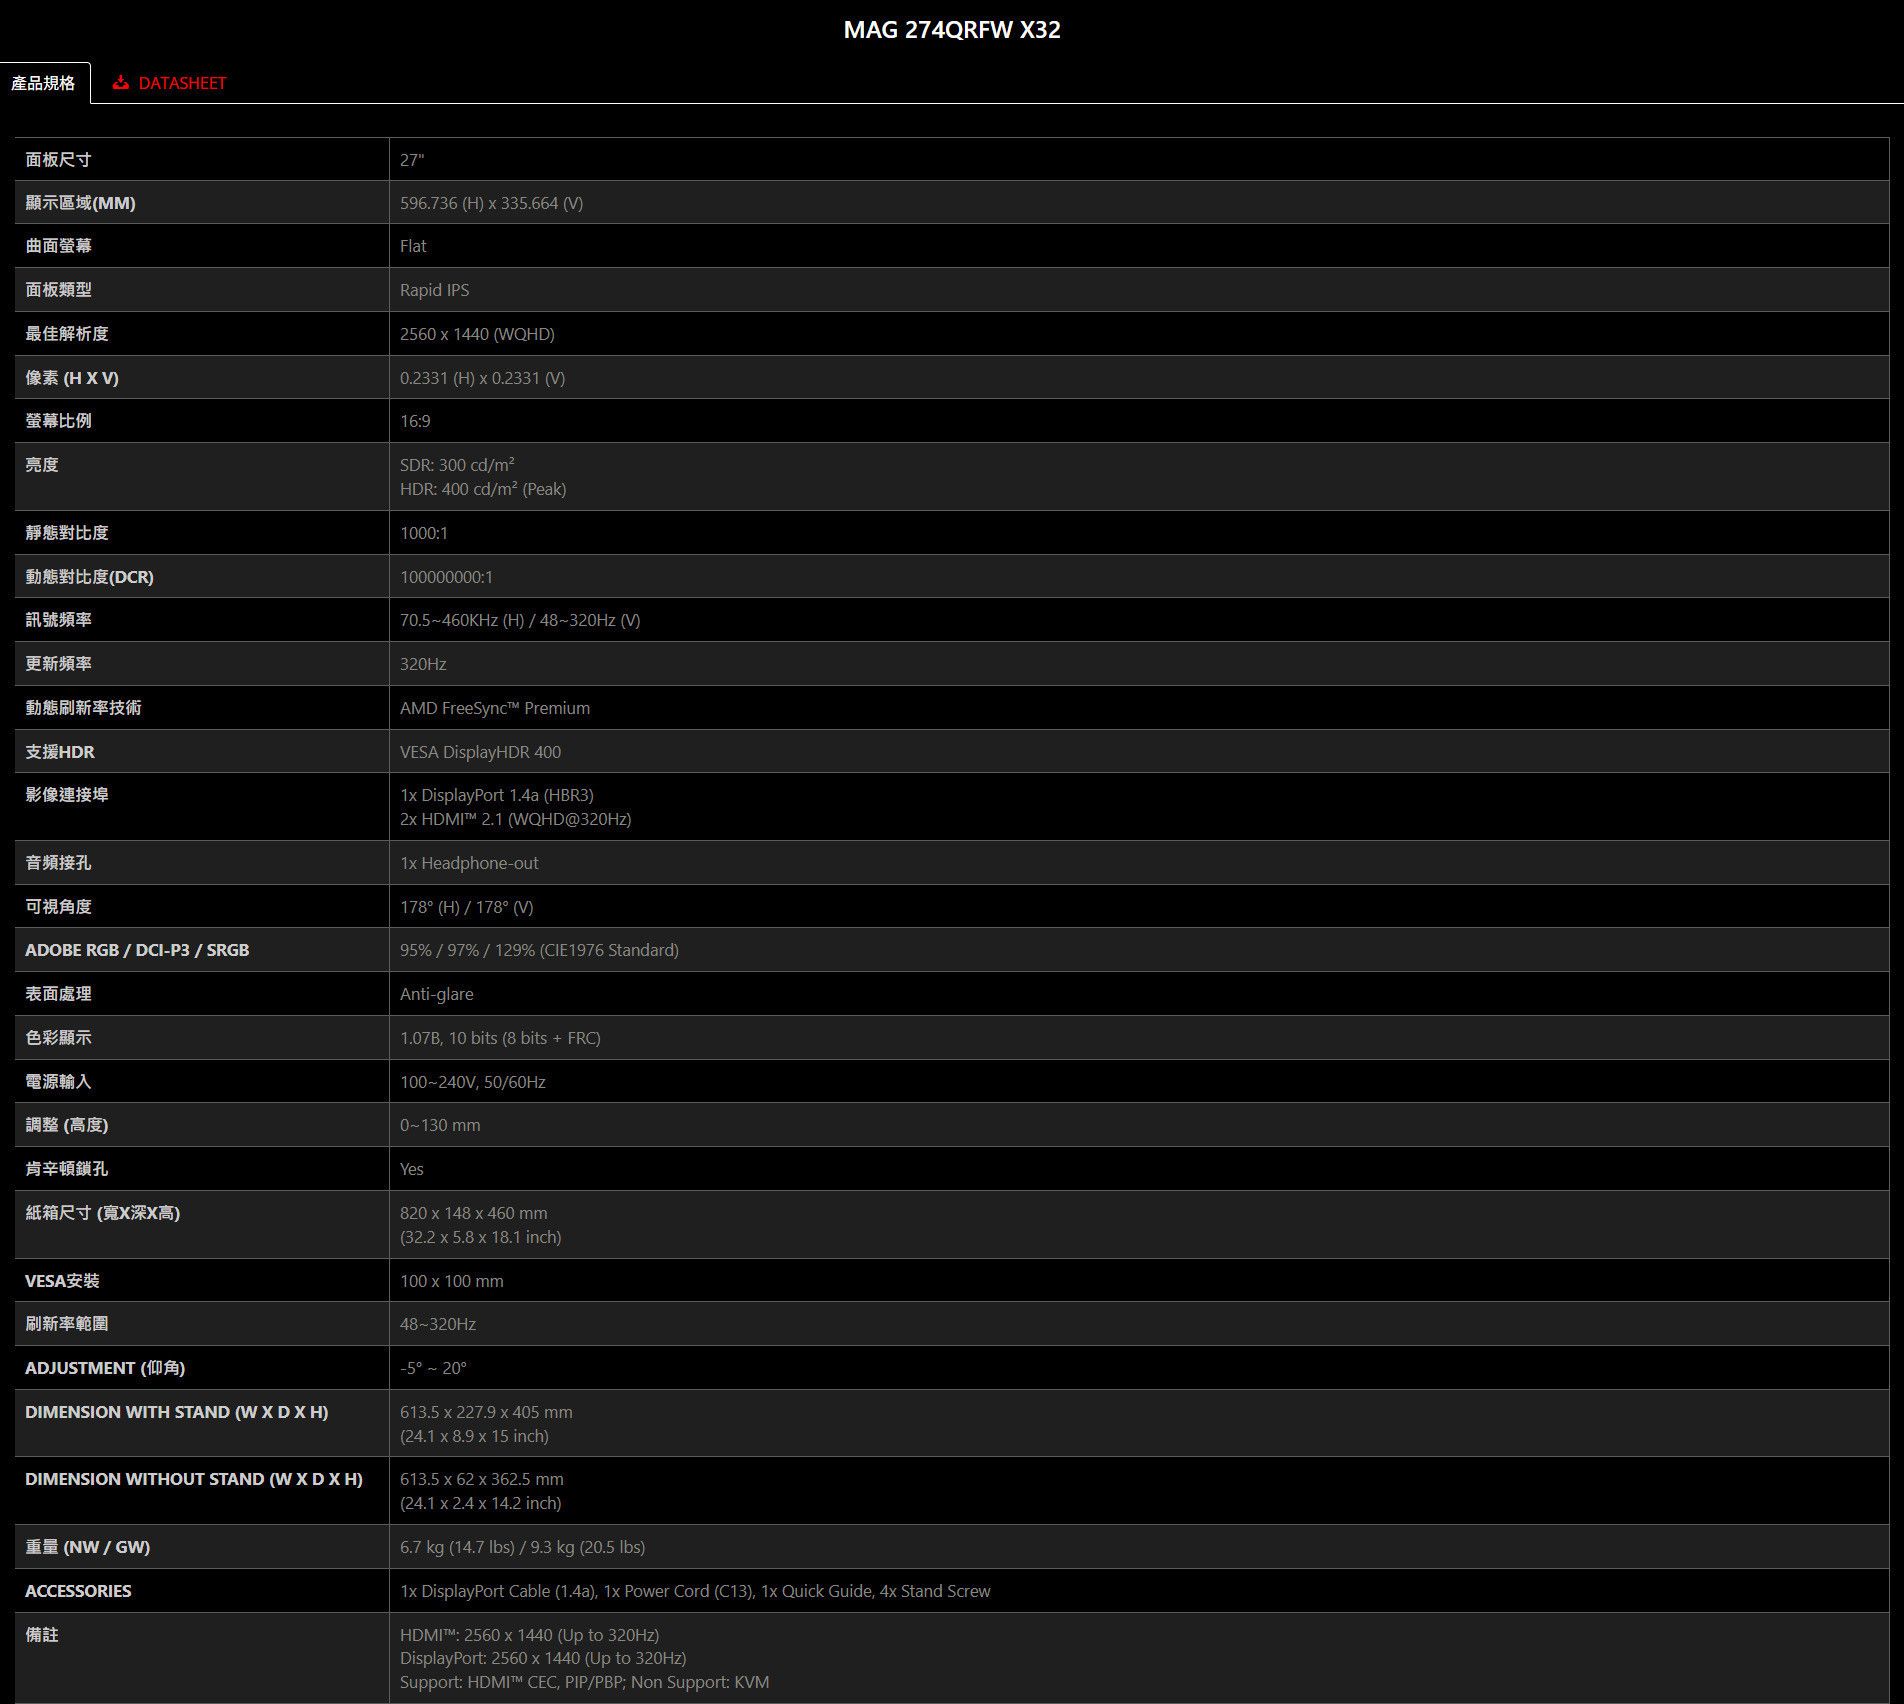Click the VESA DisplayHDR 400 value
This screenshot has width=1904, height=1704.
coord(480,752)
